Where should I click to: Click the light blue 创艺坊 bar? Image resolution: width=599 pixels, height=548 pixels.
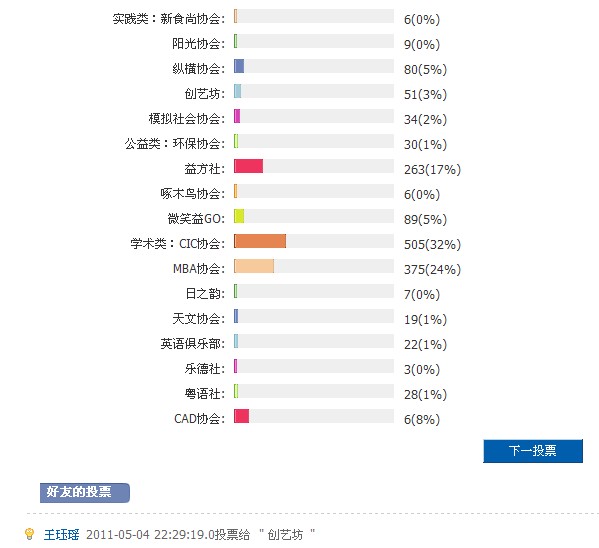tap(238, 91)
